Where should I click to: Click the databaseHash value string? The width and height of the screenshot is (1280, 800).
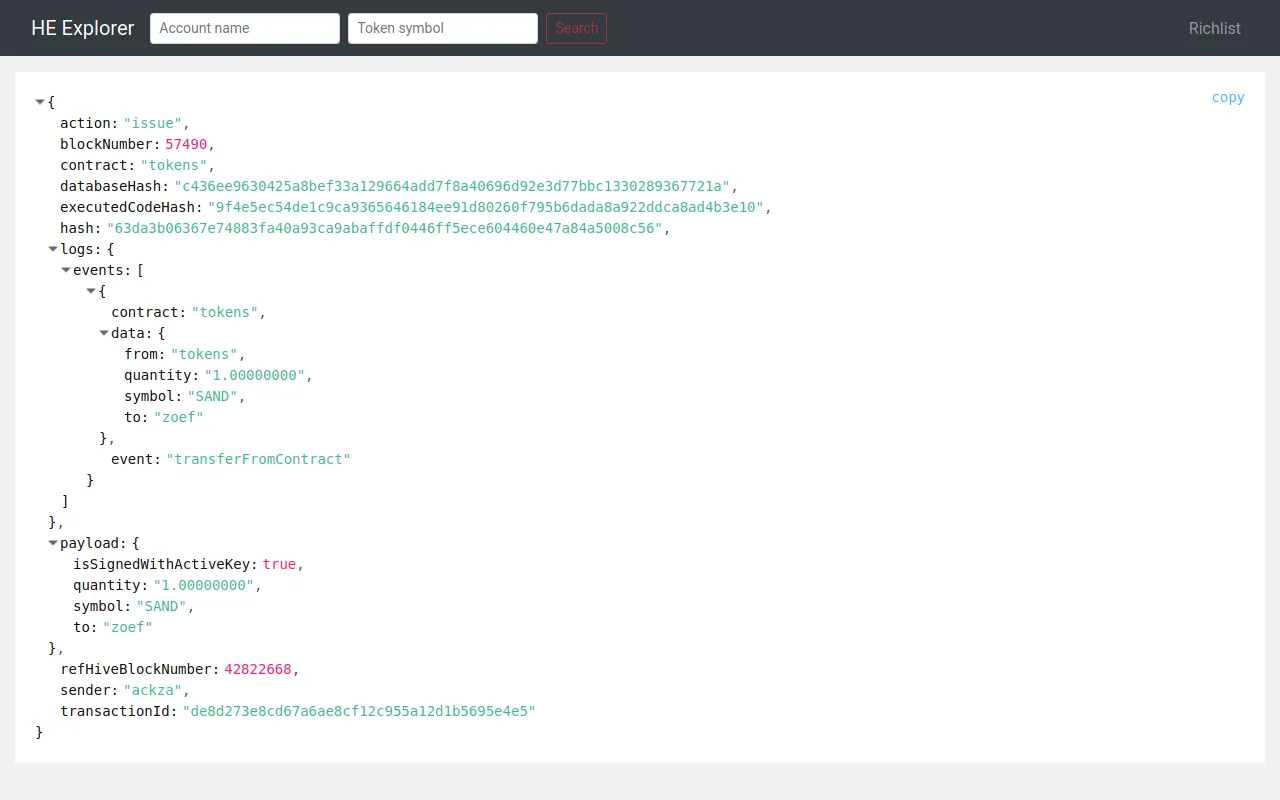[453, 186]
